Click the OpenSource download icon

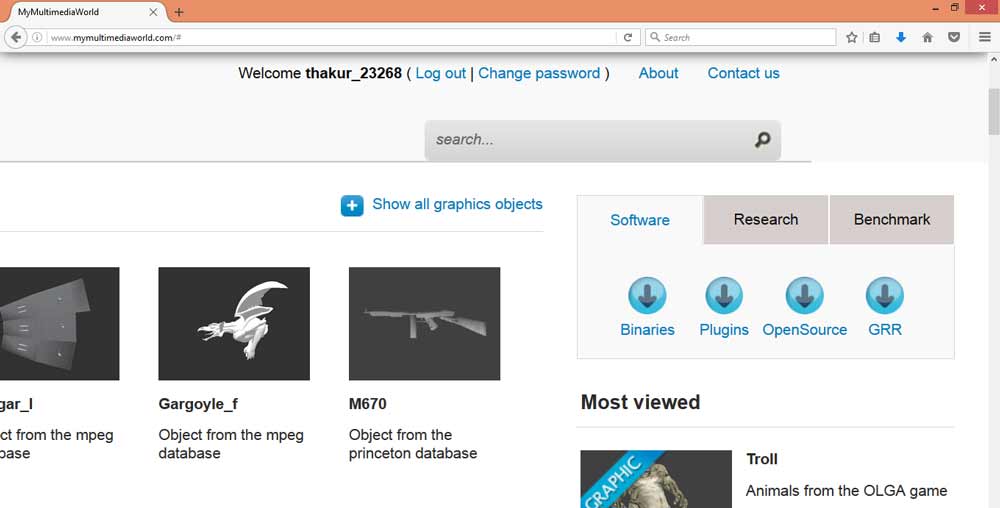(x=804, y=296)
